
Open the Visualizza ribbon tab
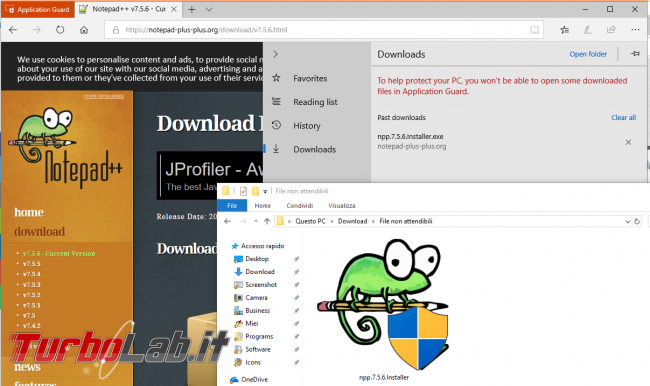342,205
